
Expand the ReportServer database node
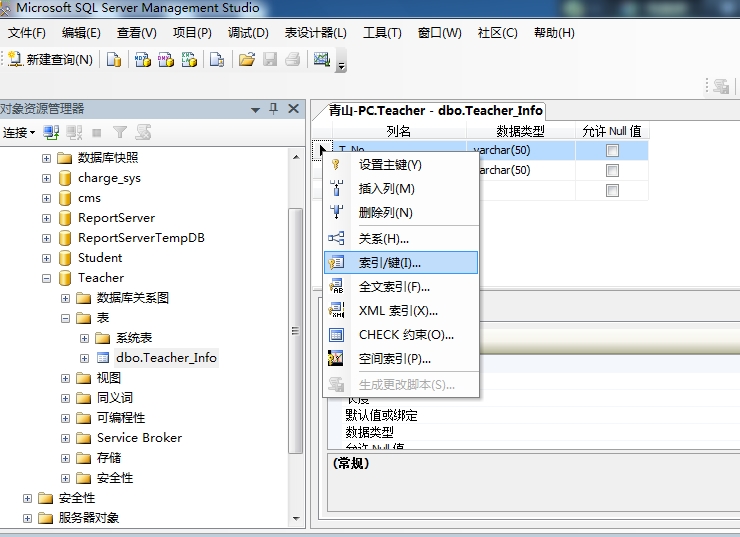(46, 218)
